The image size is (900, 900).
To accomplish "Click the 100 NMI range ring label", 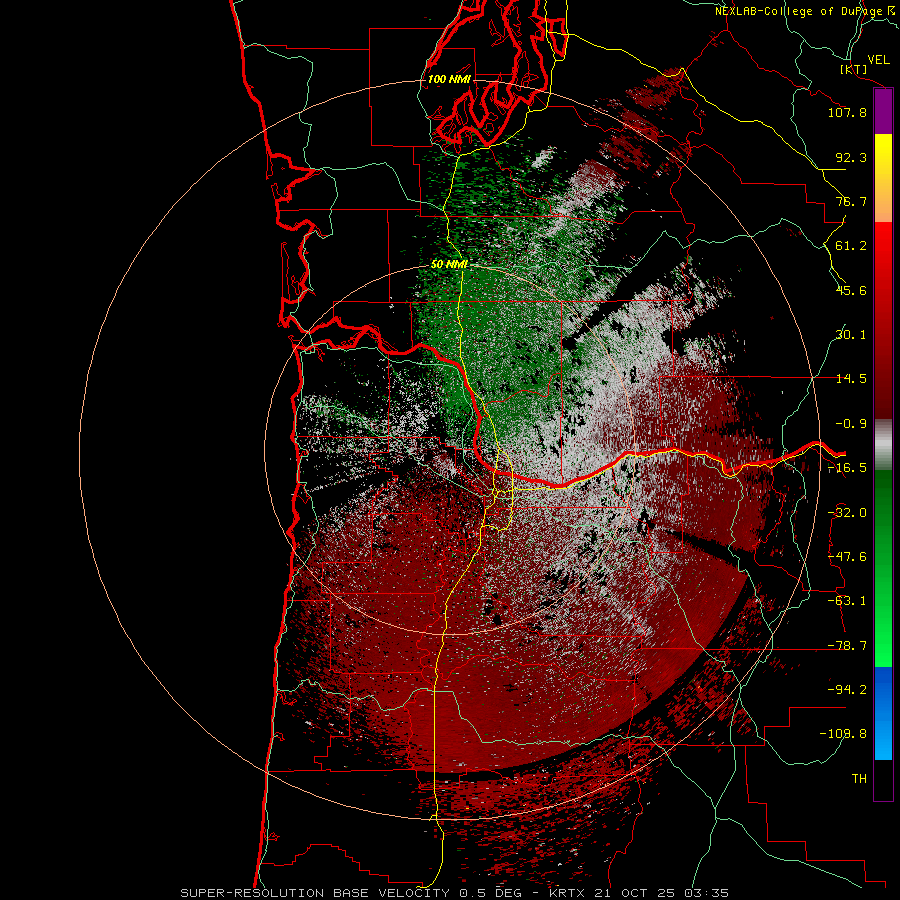I will point(449,79).
